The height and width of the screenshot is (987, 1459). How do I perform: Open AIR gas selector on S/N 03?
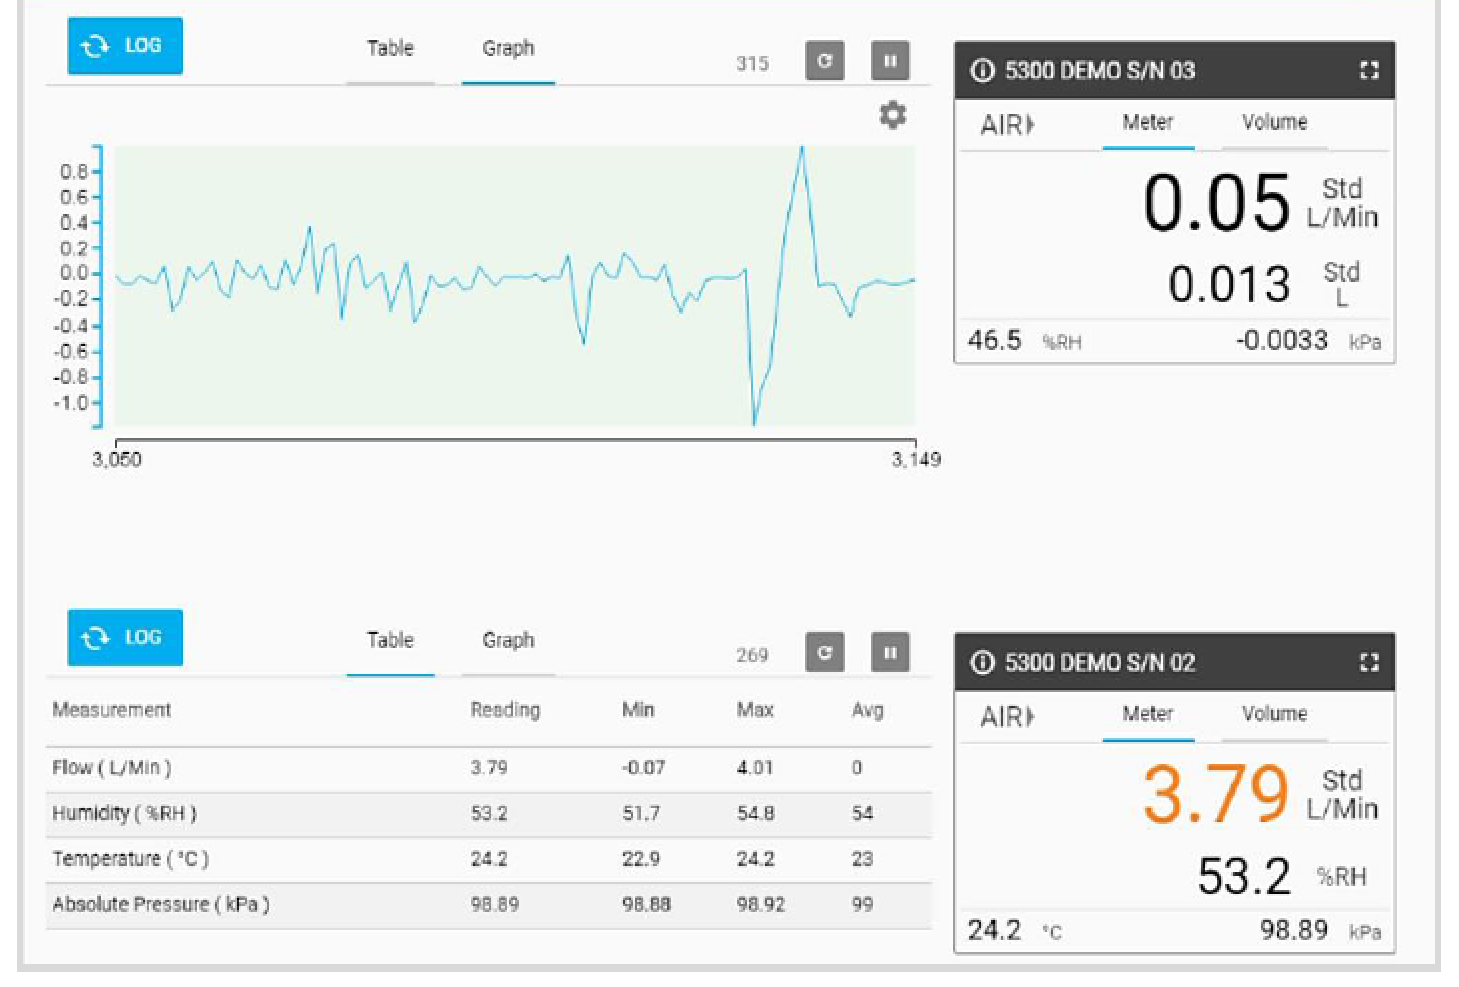point(1007,125)
